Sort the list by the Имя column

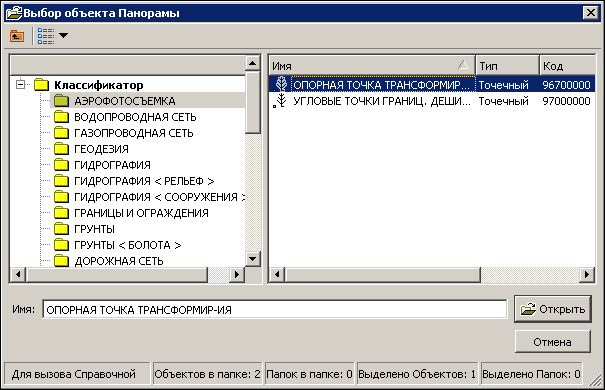pos(372,66)
